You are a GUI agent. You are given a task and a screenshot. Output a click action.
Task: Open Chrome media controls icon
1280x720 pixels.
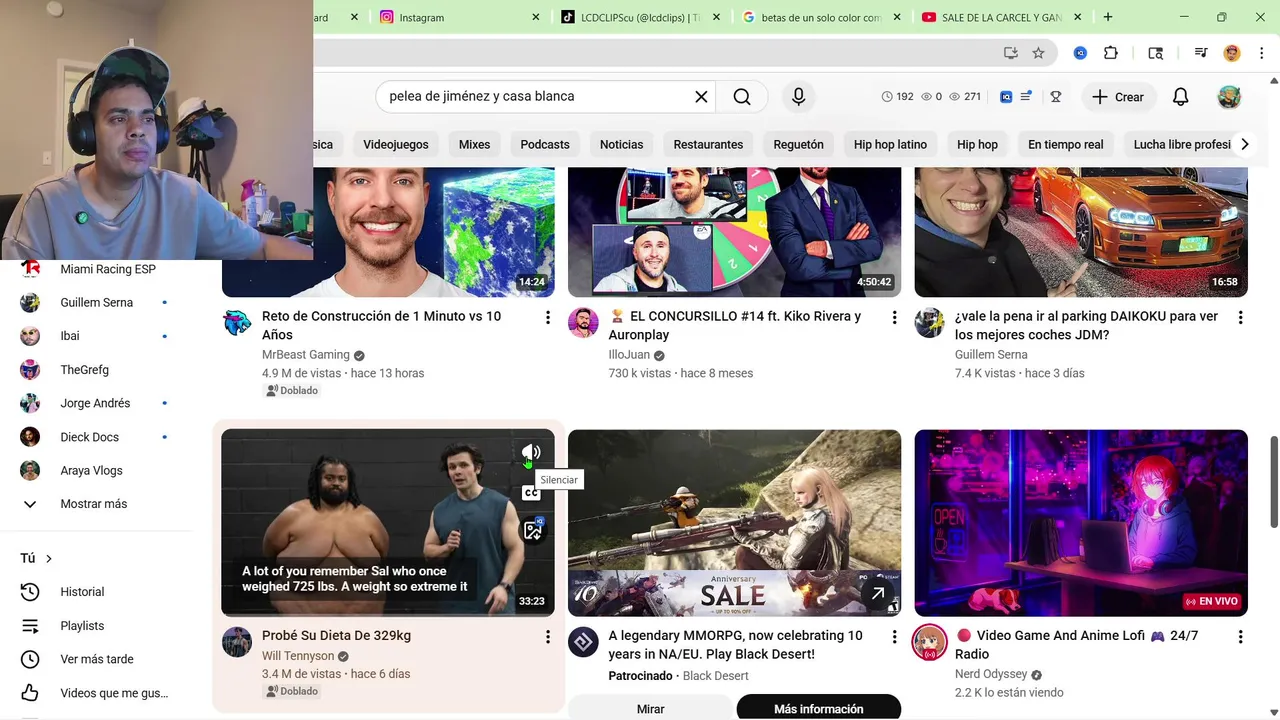tap(1200, 53)
